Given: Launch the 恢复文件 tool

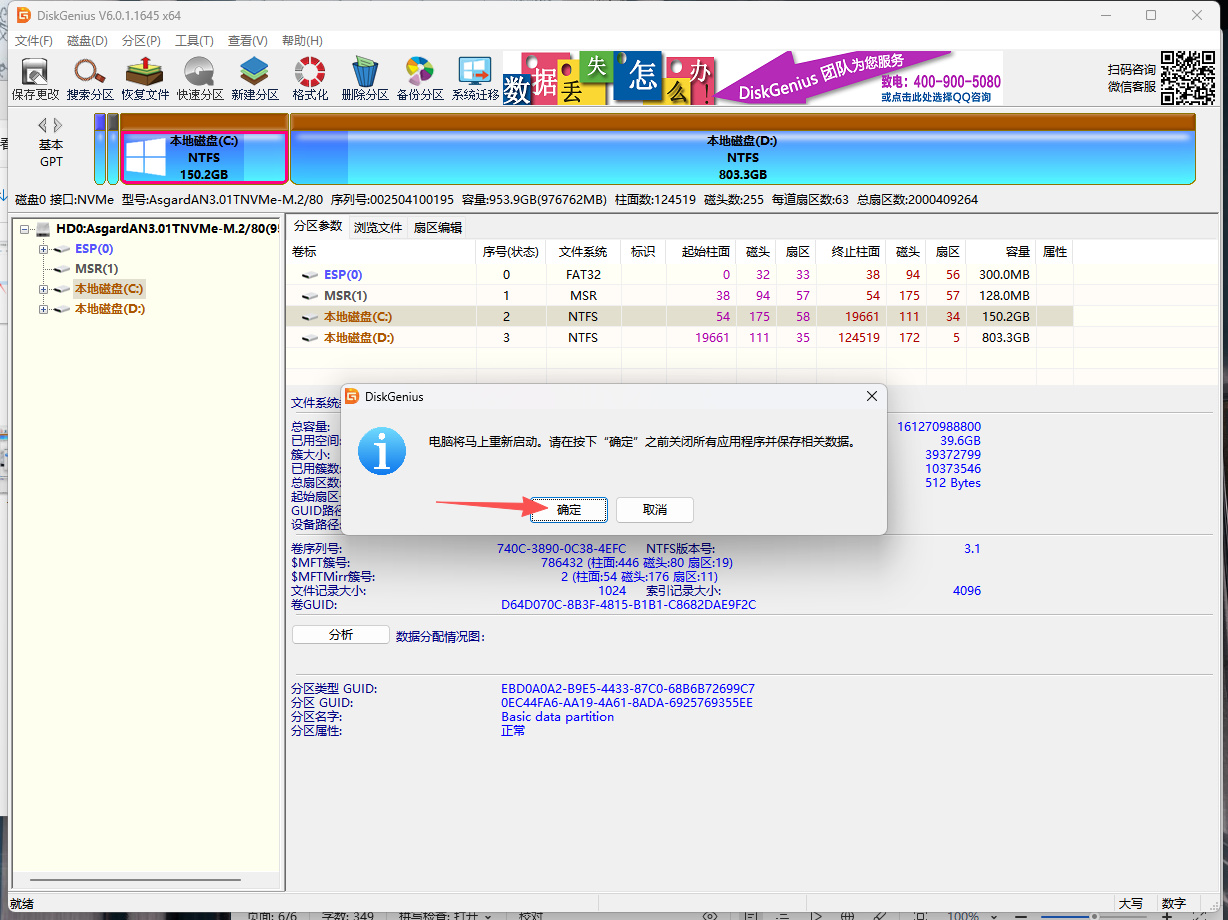Looking at the screenshot, I should point(145,79).
